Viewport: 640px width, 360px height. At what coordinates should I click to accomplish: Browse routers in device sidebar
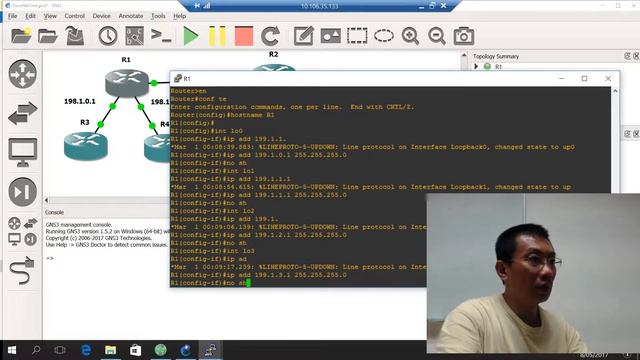[x=22, y=74]
